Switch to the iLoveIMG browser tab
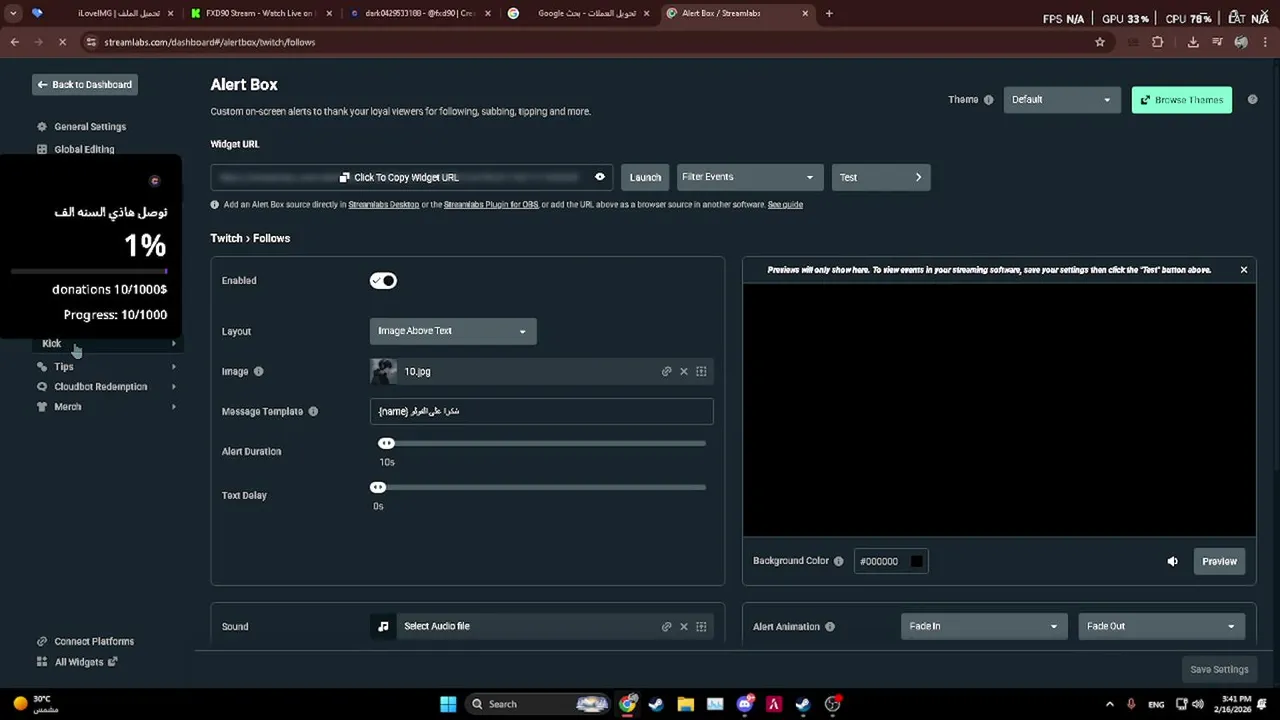Image resolution: width=1280 pixels, height=720 pixels. click(x=105, y=14)
